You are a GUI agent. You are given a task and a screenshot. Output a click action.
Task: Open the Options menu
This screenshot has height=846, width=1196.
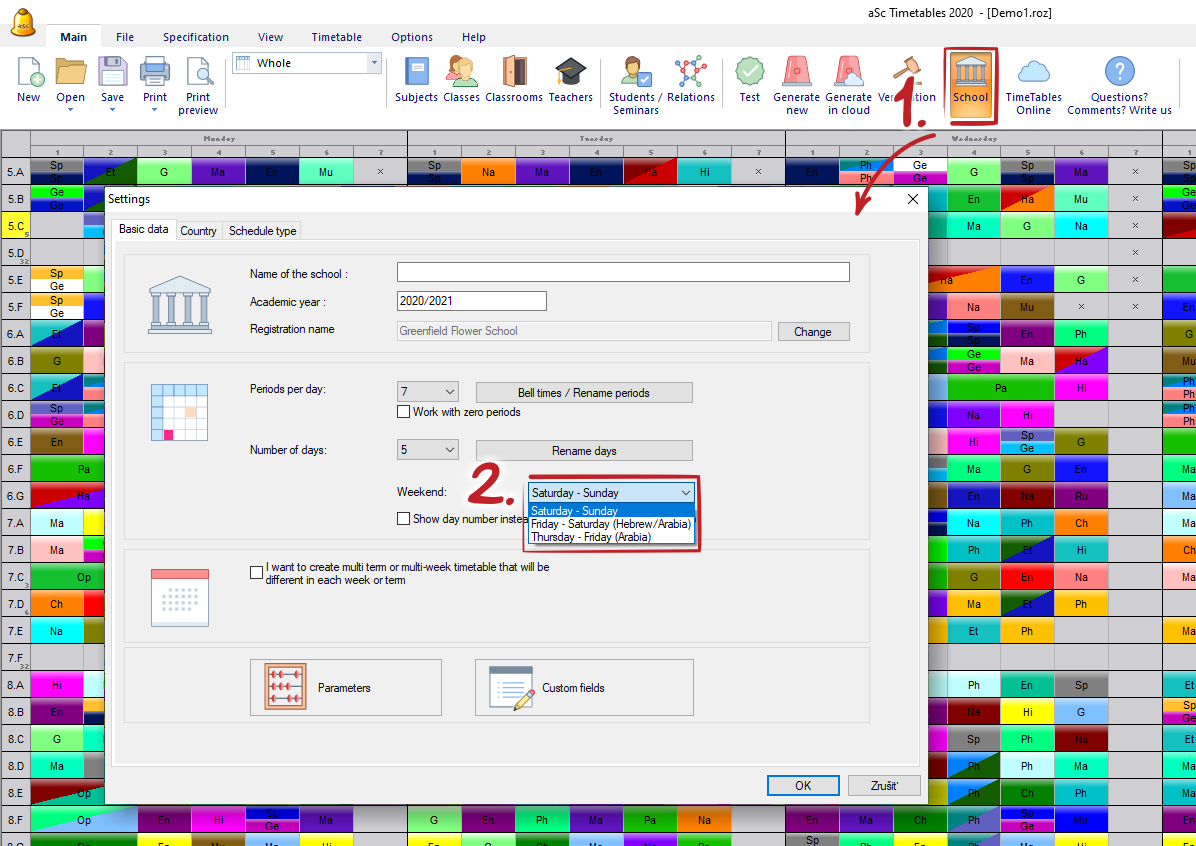coord(412,37)
